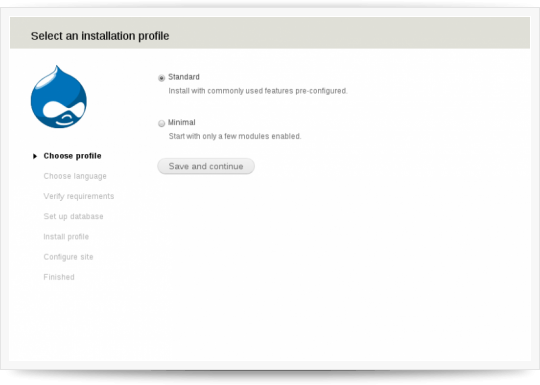Click the 'Finished' step
This screenshot has height=385, width=540.
pyautogui.click(x=59, y=277)
